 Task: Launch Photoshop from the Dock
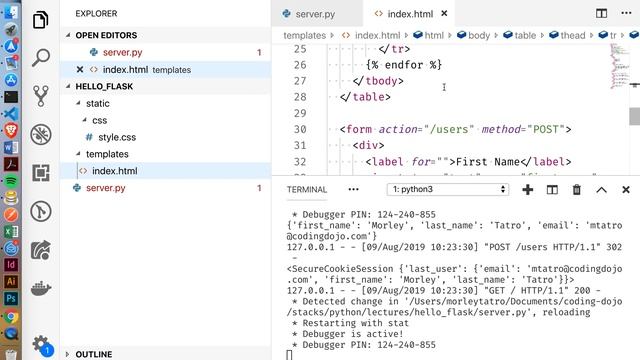pyautogui.click(x=11, y=299)
